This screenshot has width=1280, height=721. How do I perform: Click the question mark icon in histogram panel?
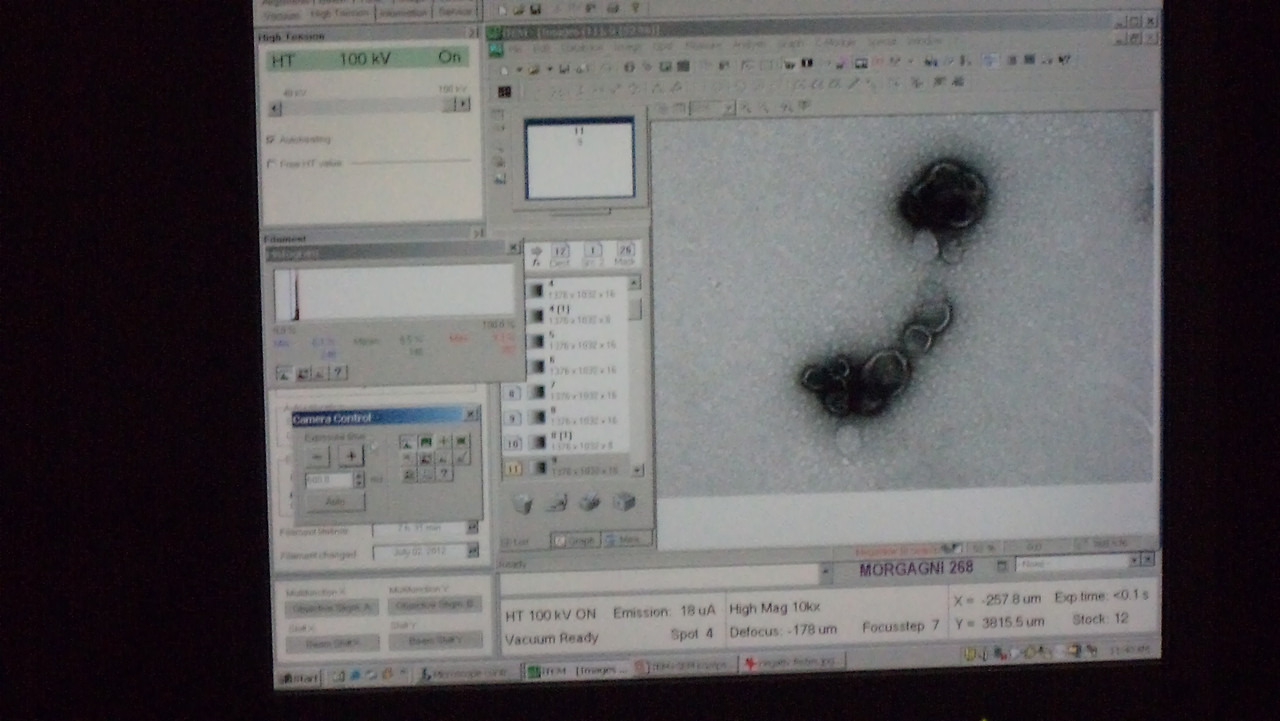coord(338,373)
